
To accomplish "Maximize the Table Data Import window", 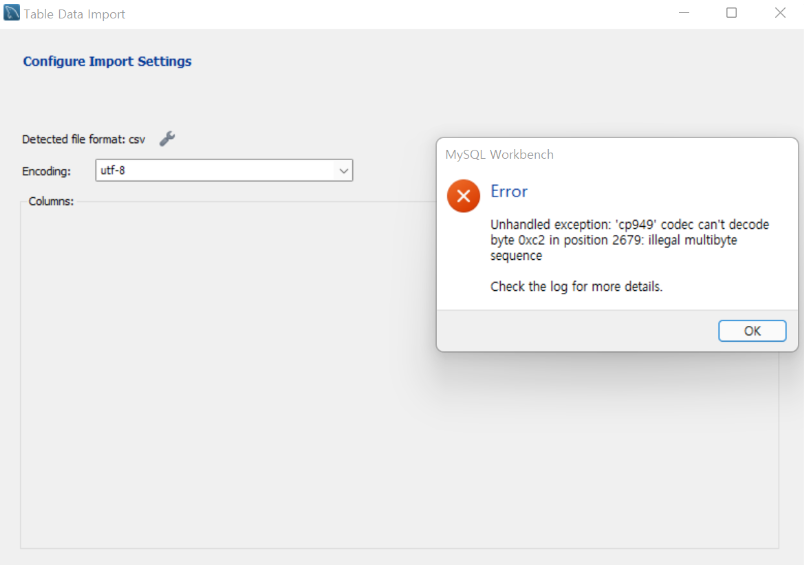I will coord(732,14).
